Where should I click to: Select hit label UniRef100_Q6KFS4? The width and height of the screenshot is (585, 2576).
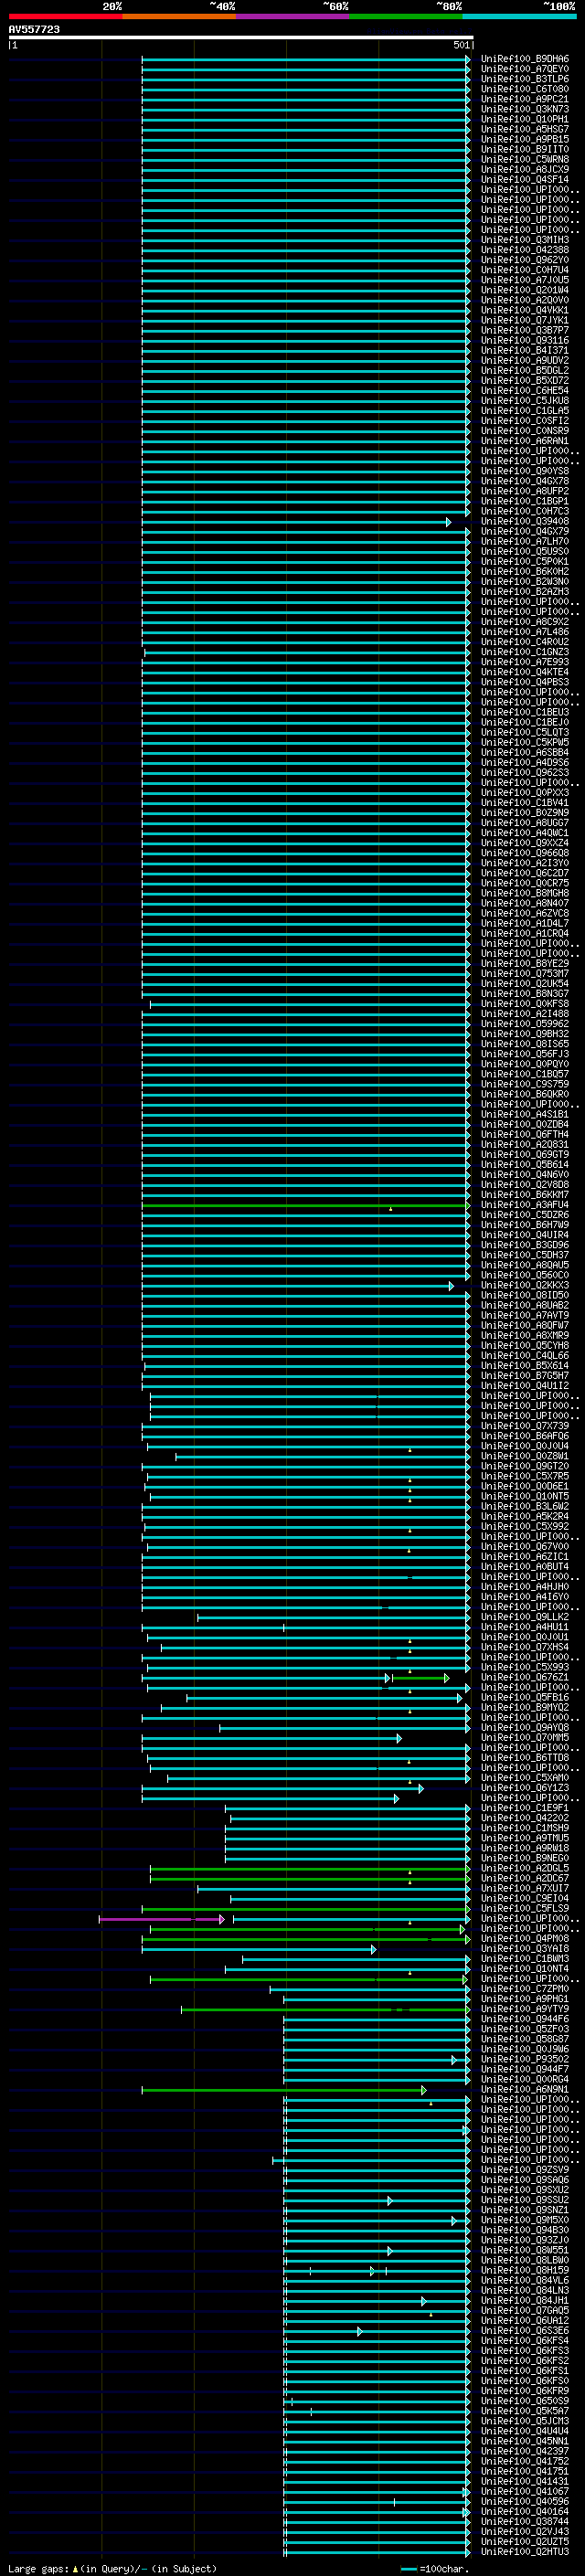coord(525,2340)
